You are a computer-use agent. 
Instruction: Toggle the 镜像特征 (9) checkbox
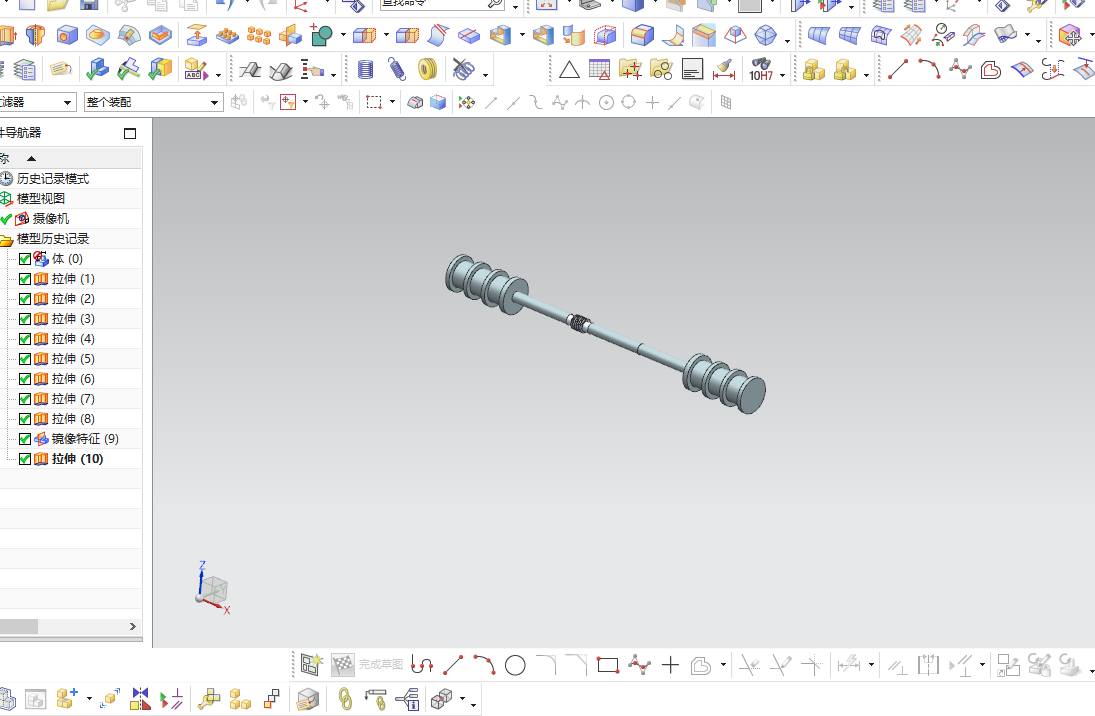tap(25, 439)
